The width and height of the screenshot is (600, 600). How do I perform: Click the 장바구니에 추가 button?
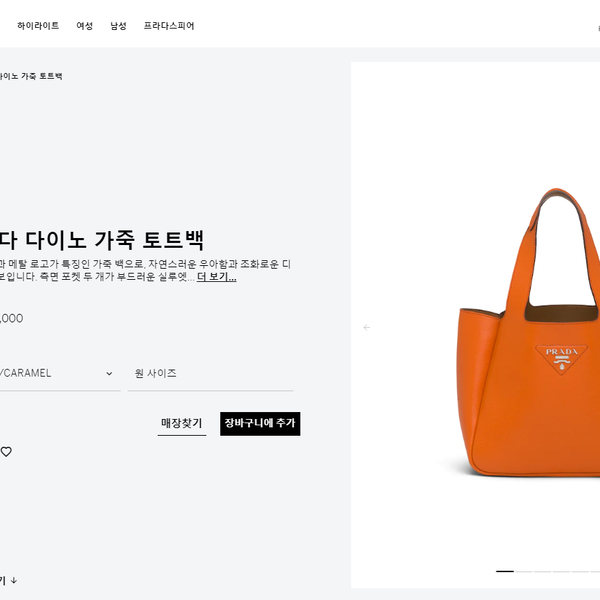(260, 424)
